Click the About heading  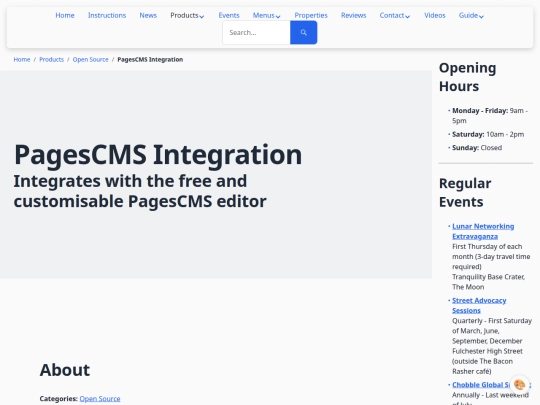point(65,370)
